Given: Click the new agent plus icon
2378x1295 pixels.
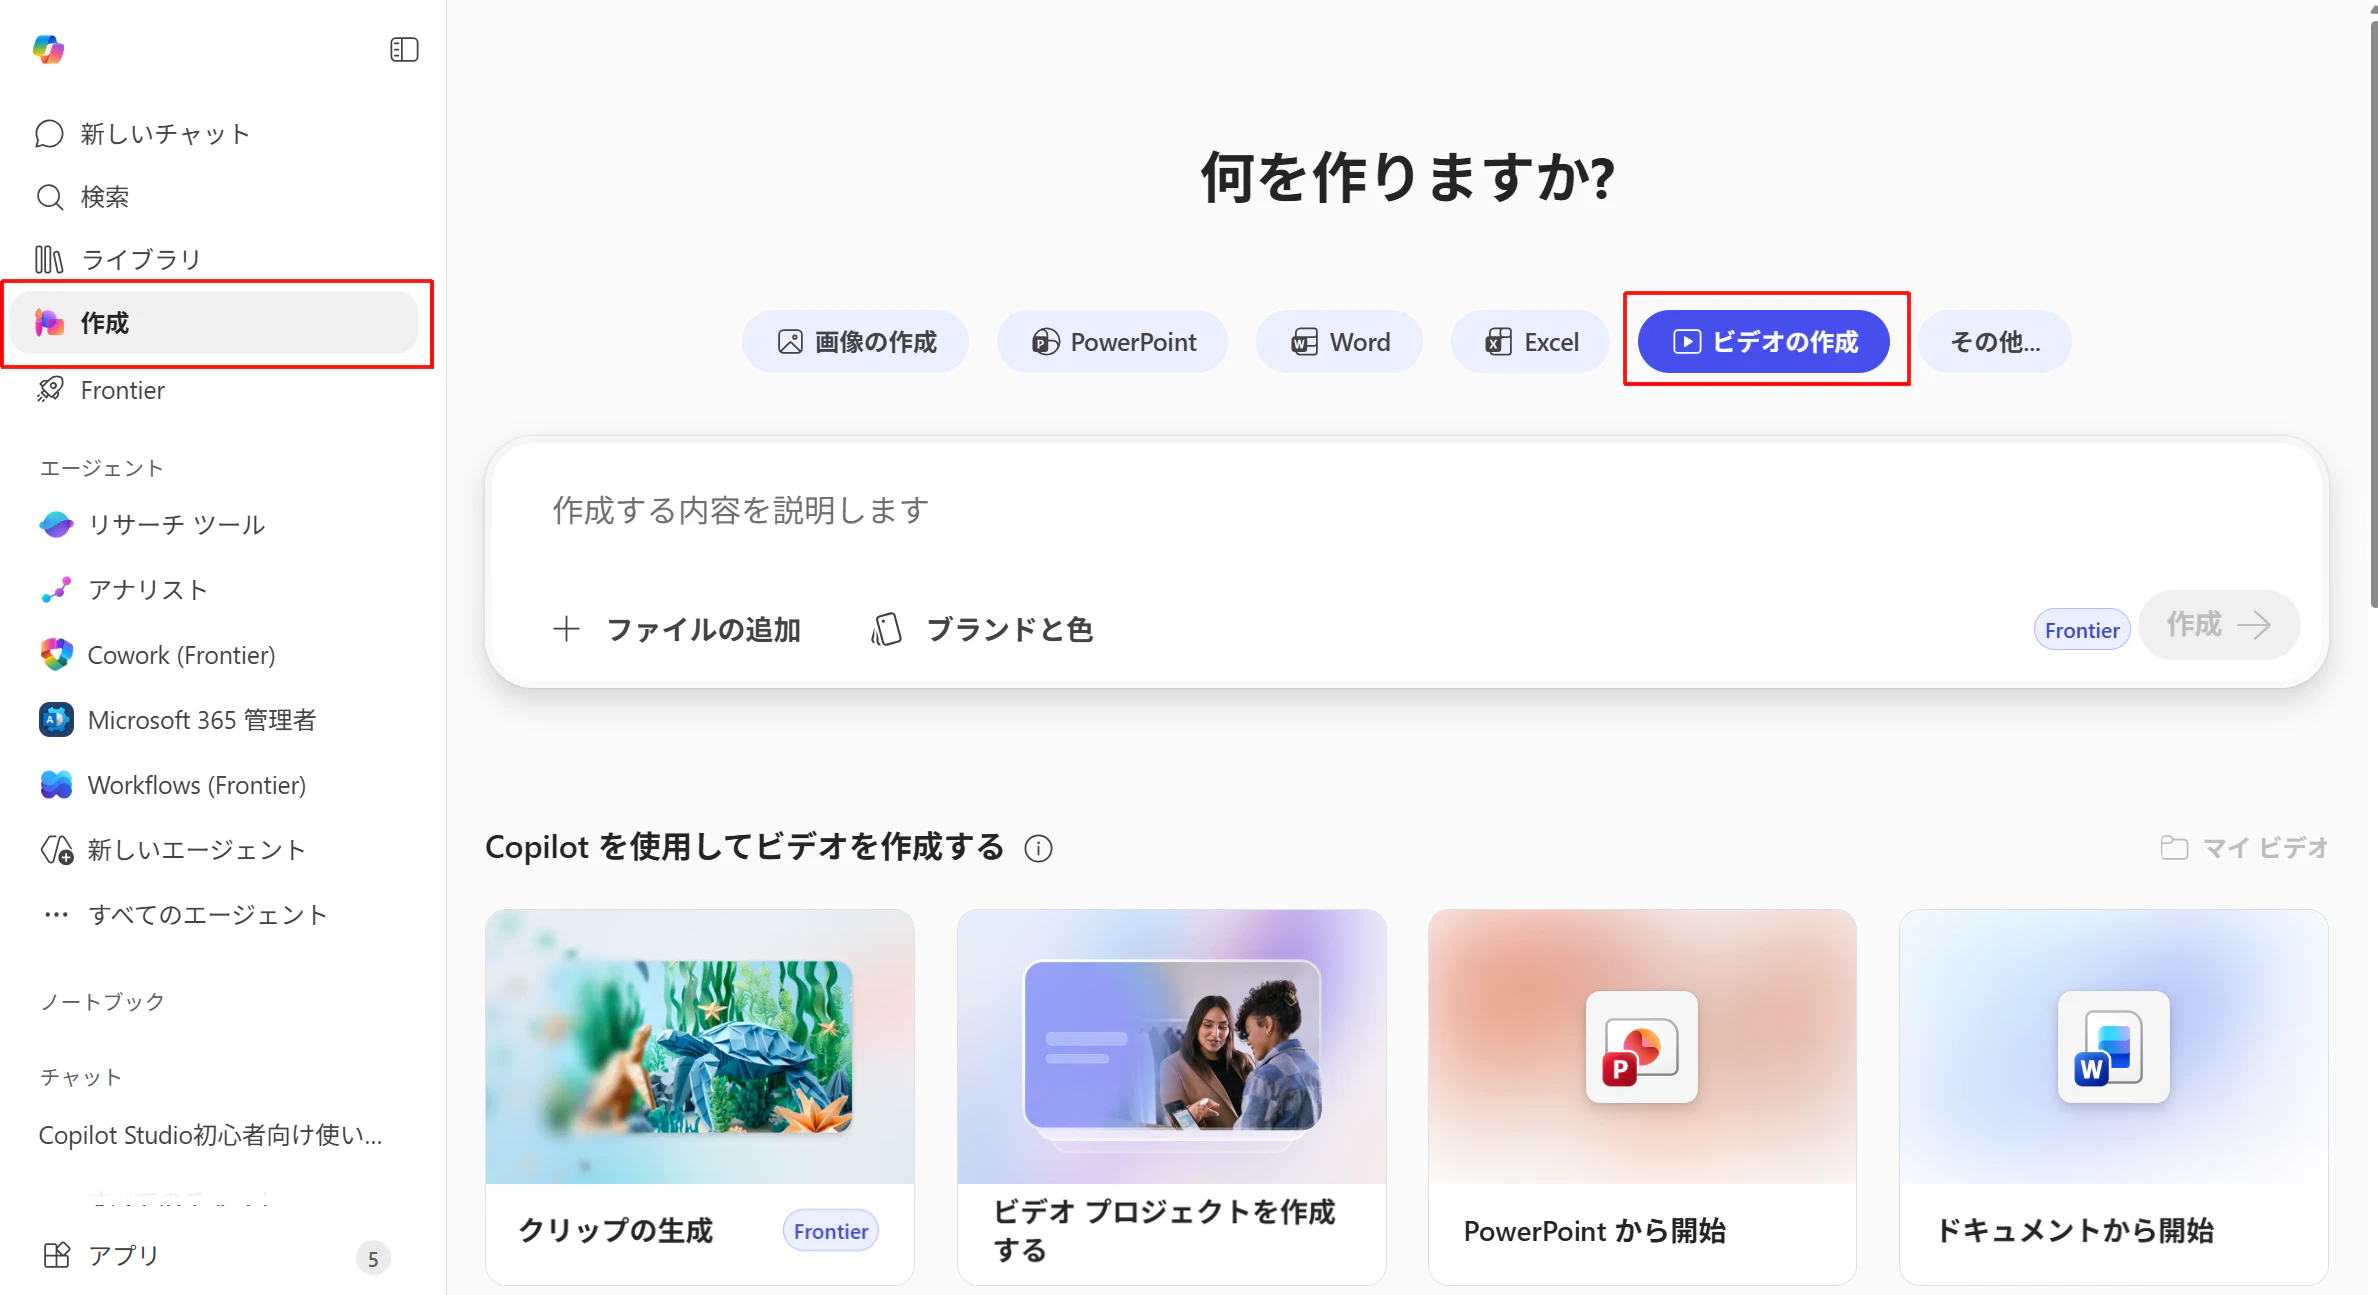Looking at the screenshot, I should click(56, 850).
